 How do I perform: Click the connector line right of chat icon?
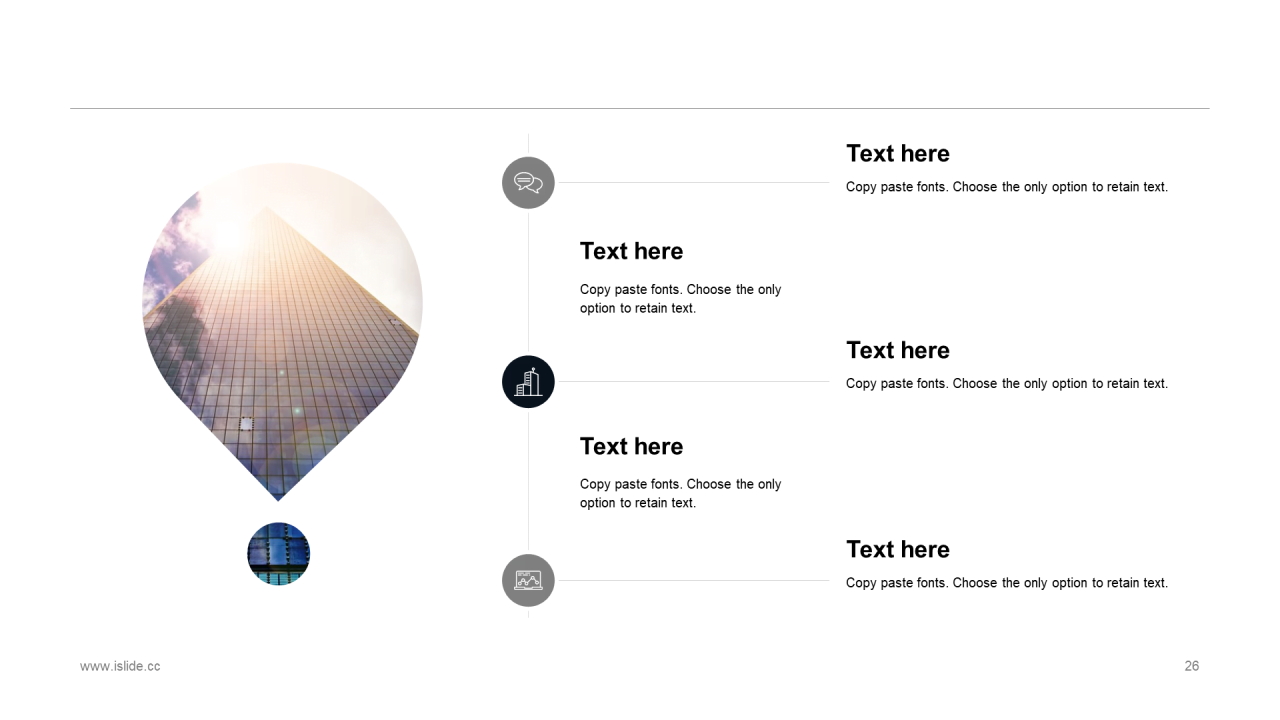694,183
